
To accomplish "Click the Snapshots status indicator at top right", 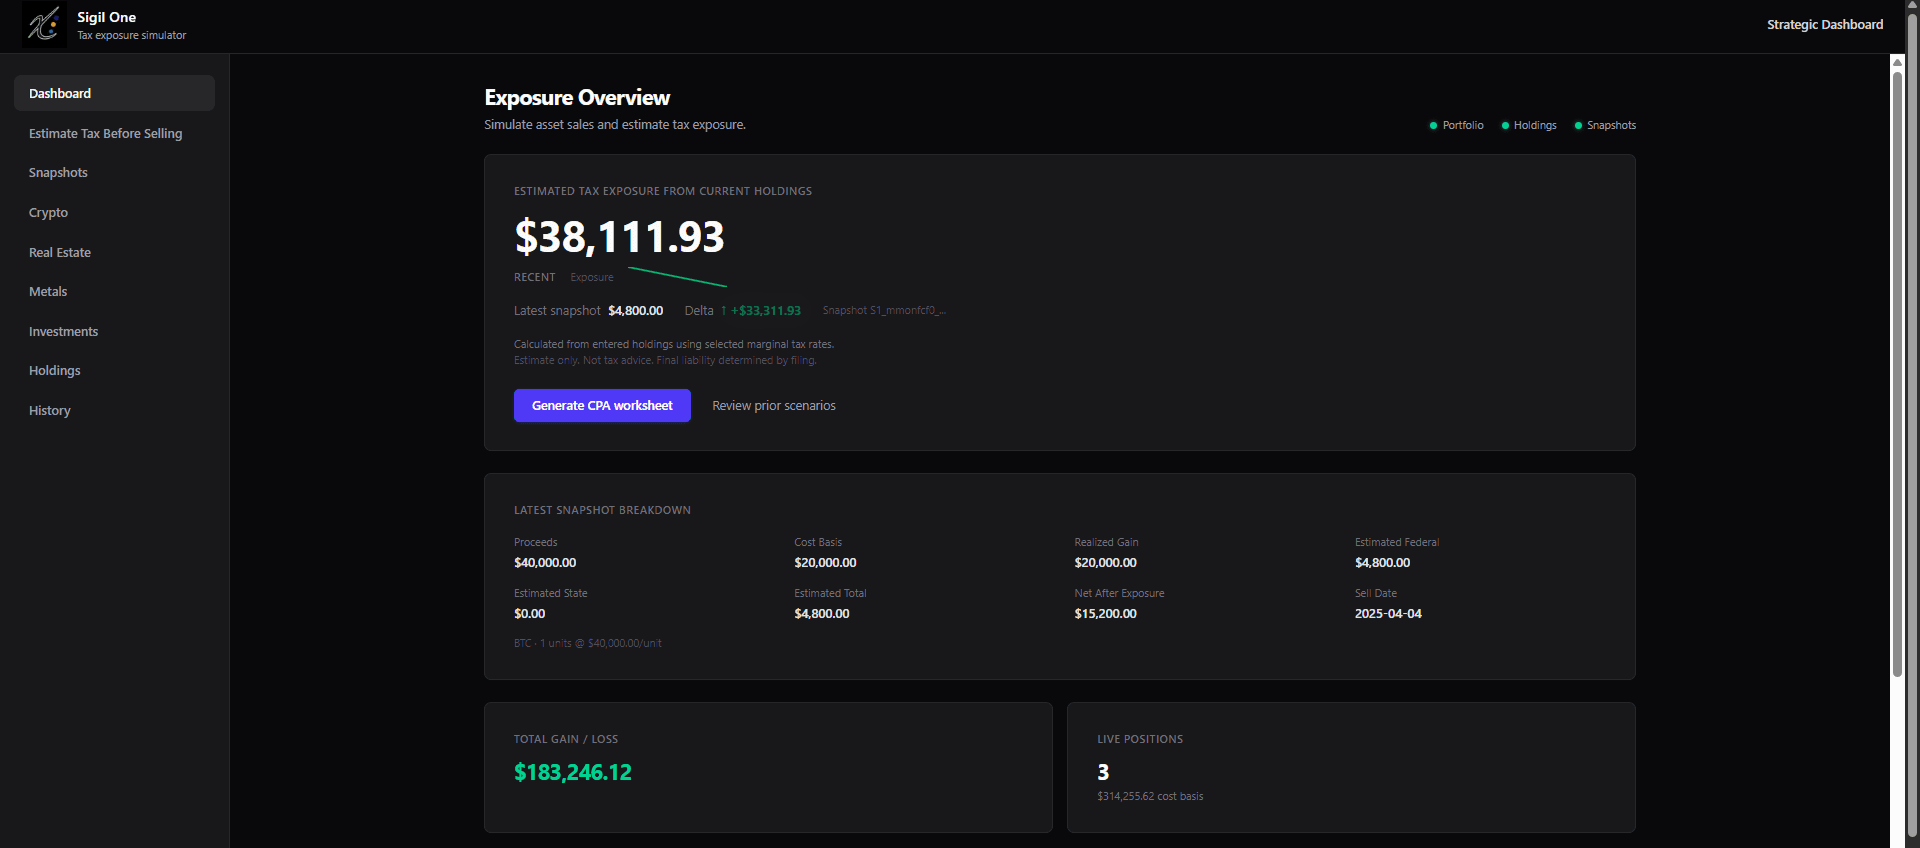I will 1605,125.
